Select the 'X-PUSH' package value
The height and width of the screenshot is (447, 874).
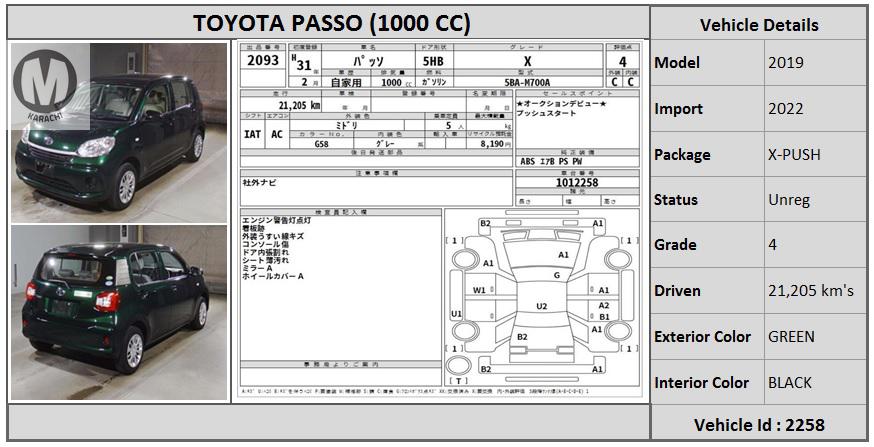tap(794, 154)
